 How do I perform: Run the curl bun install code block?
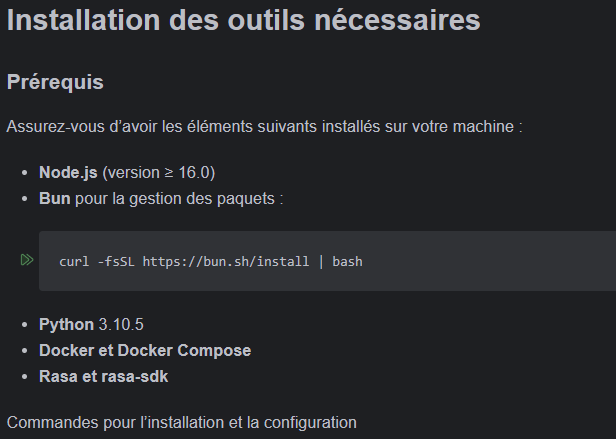coord(26,261)
